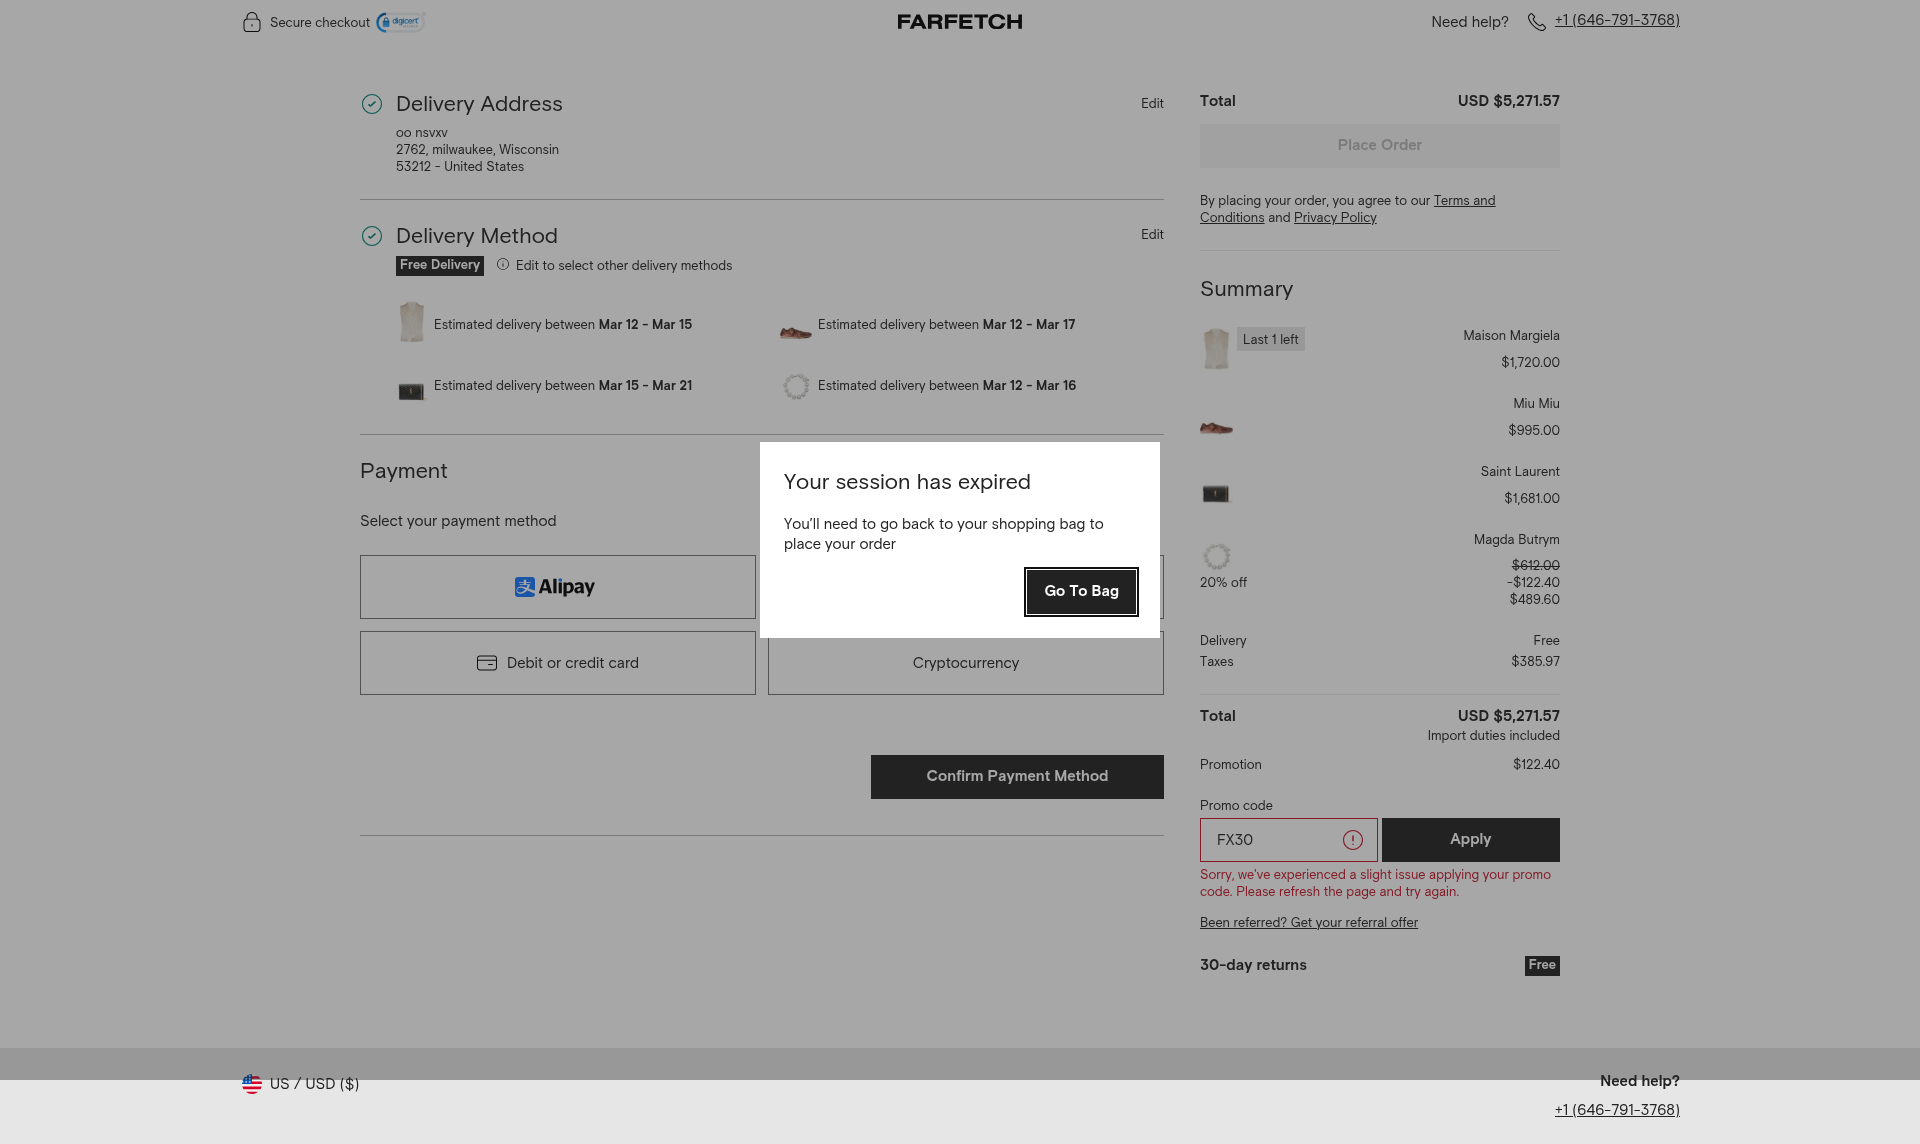Choose Debit or credit card payment

[x=557, y=663]
